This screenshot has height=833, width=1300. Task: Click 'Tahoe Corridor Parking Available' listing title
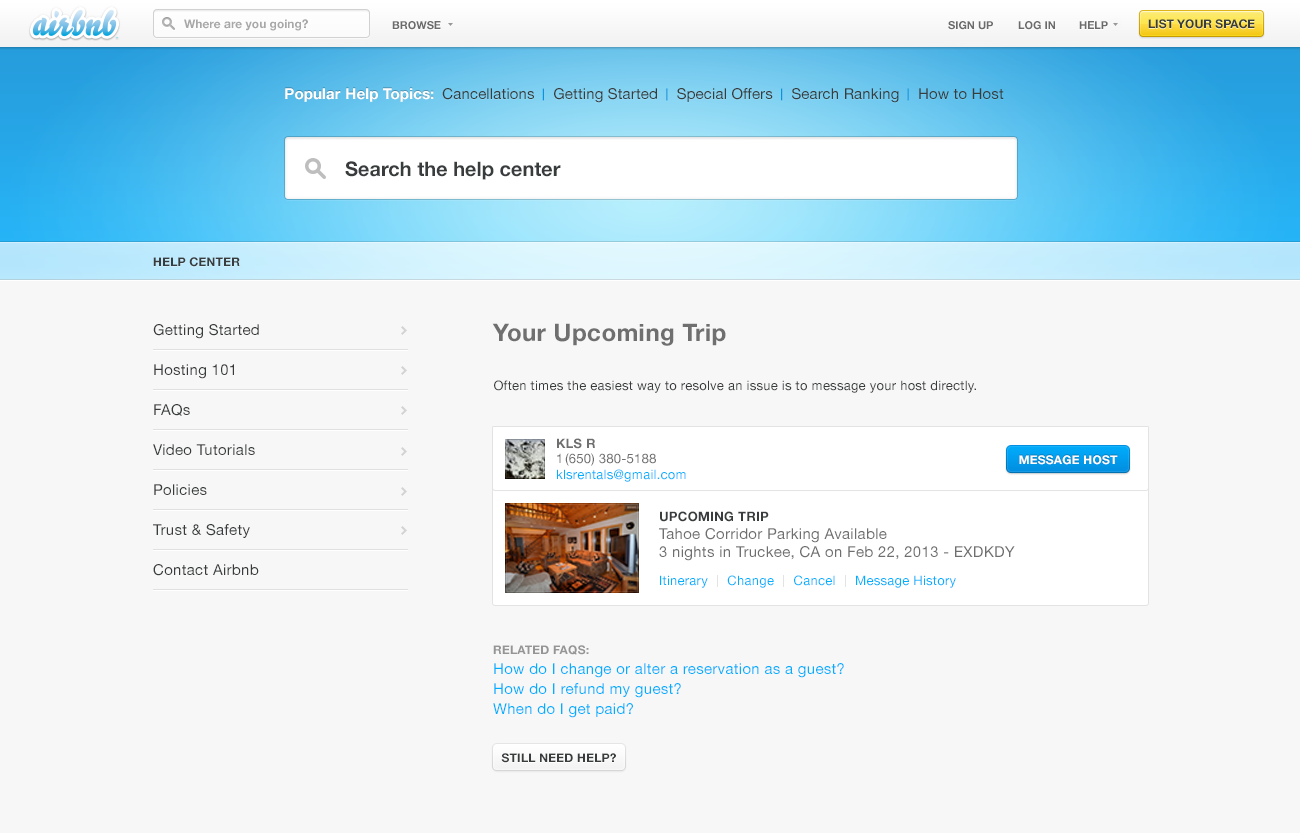[x=773, y=534]
